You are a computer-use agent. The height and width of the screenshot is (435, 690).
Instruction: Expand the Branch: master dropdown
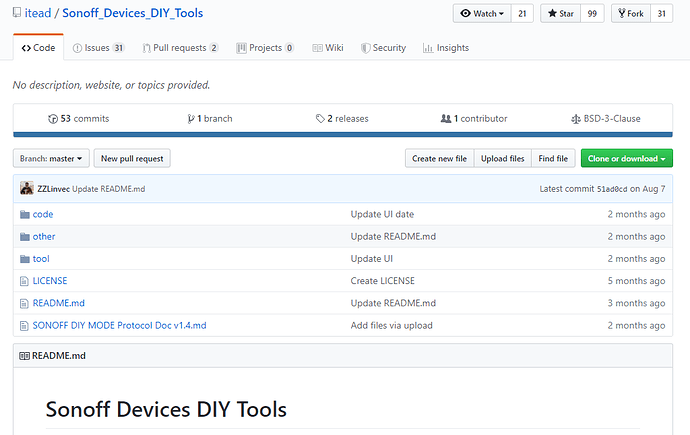(x=51, y=158)
